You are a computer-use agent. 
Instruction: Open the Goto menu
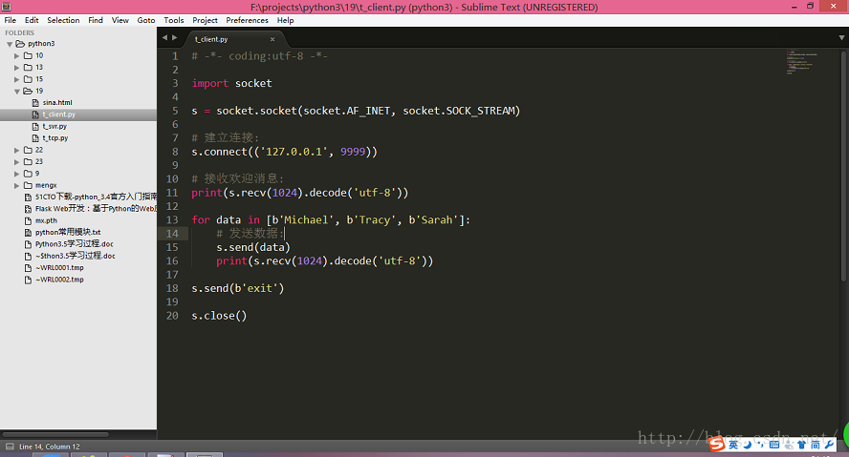tap(146, 20)
